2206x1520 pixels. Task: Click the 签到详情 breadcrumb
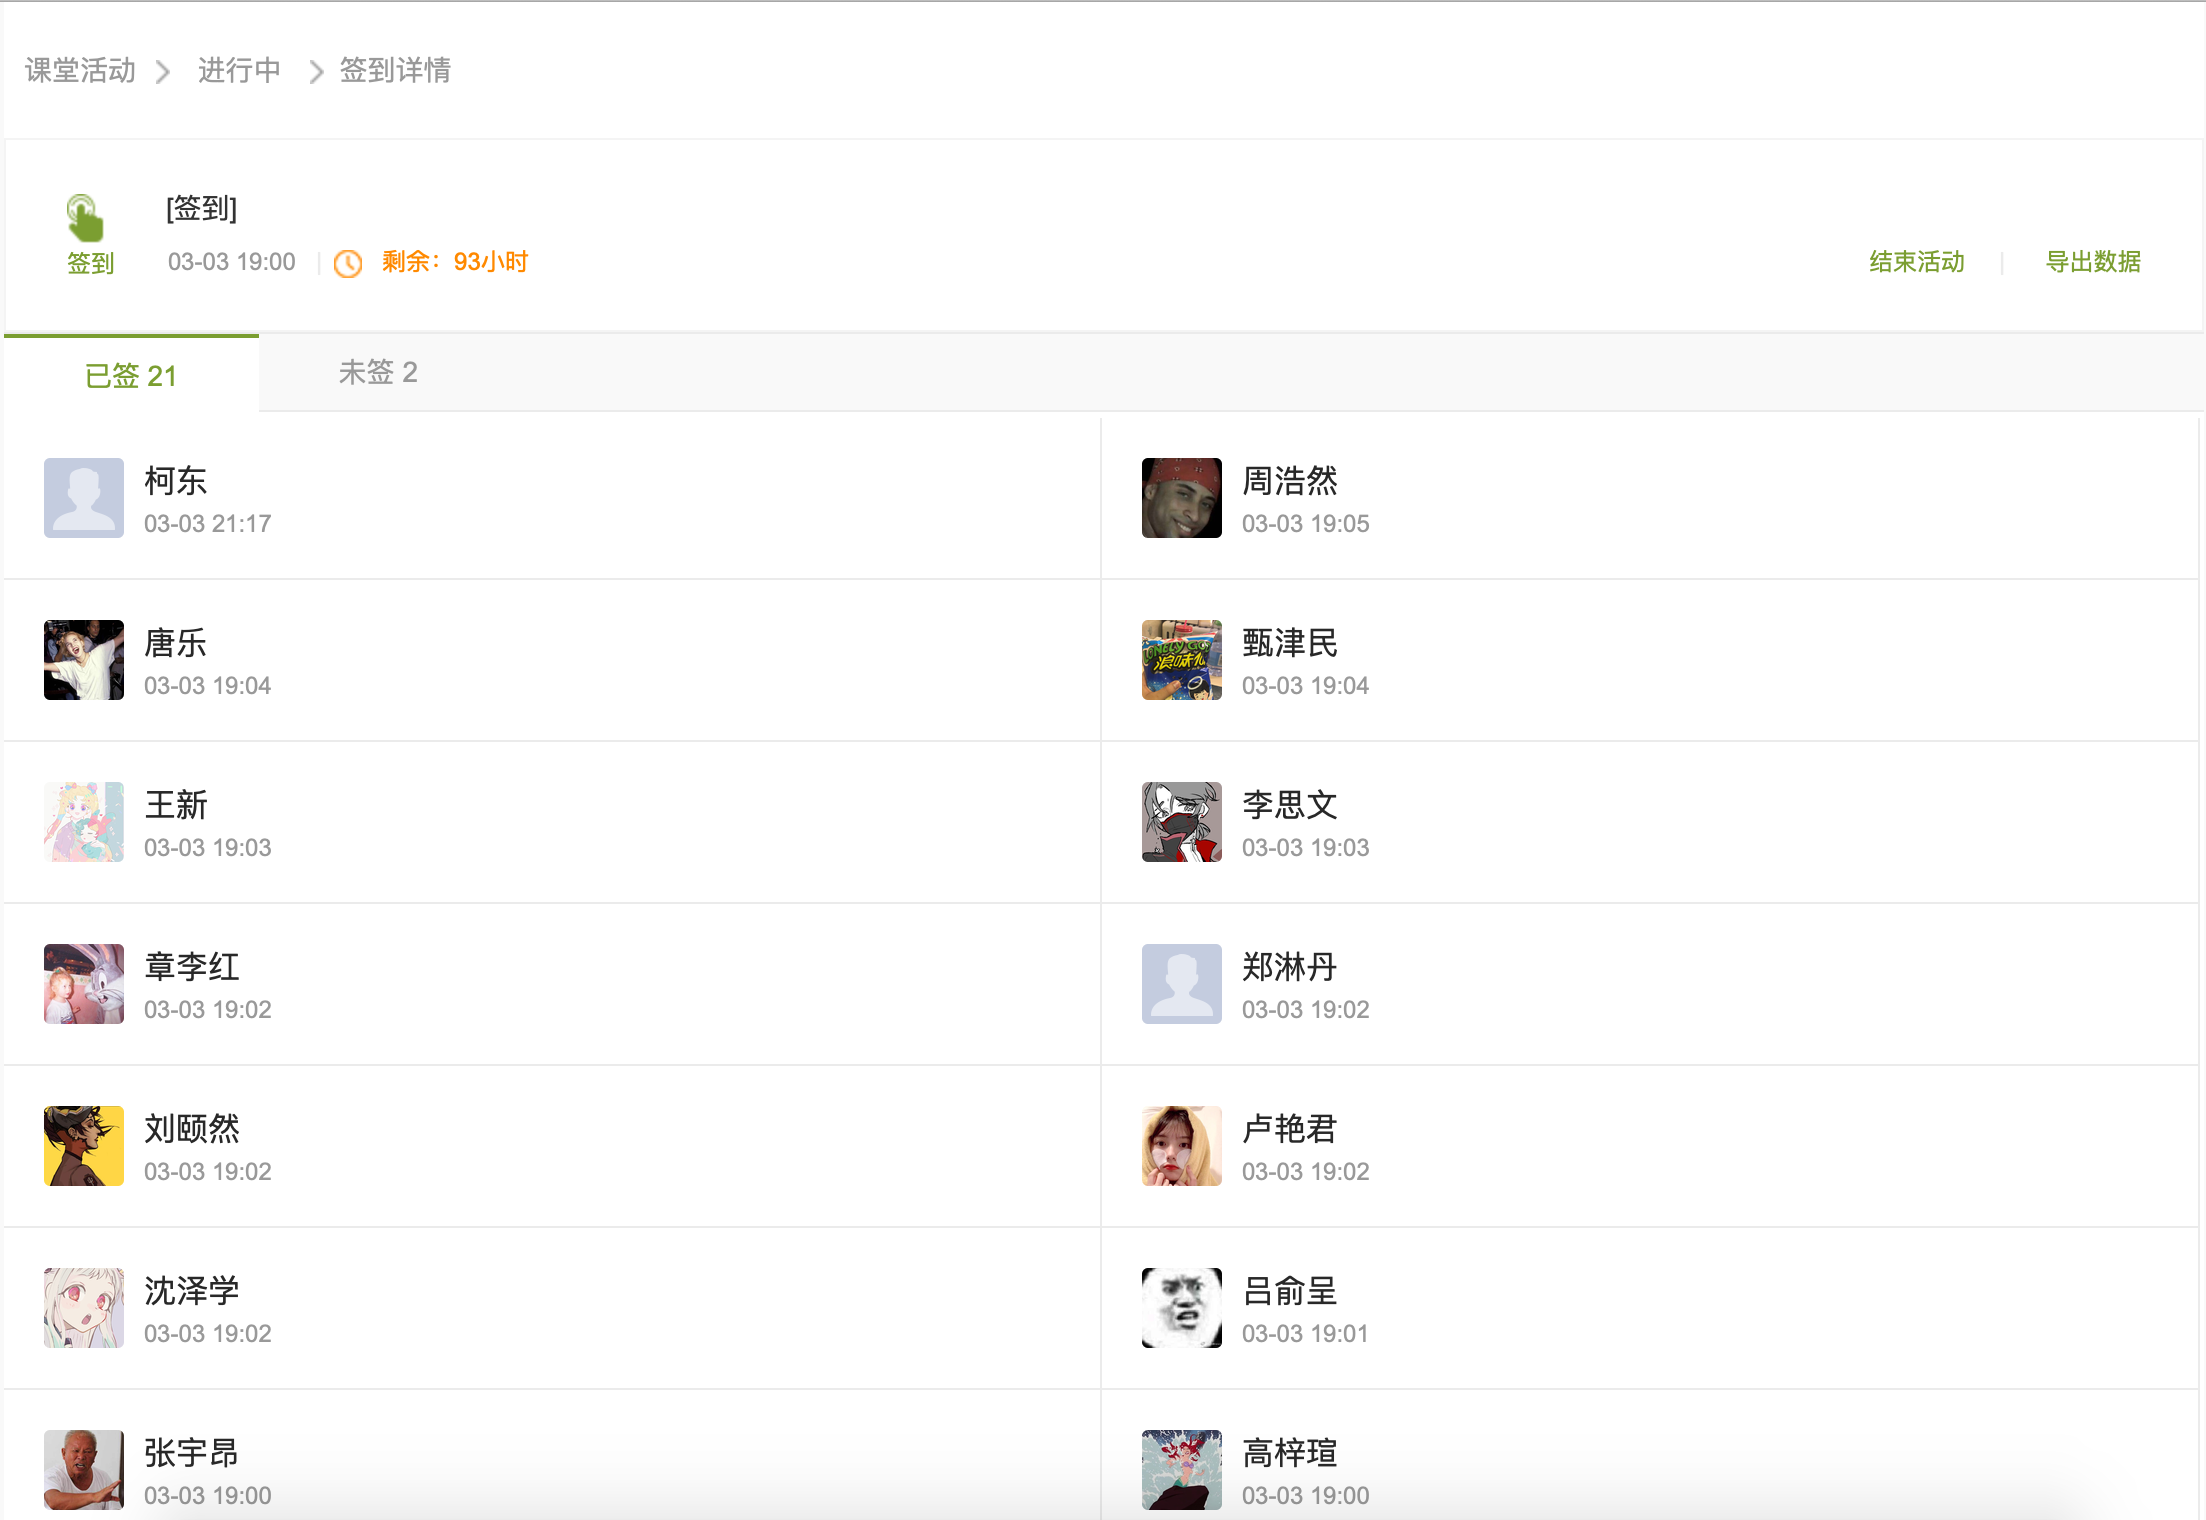[x=395, y=70]
